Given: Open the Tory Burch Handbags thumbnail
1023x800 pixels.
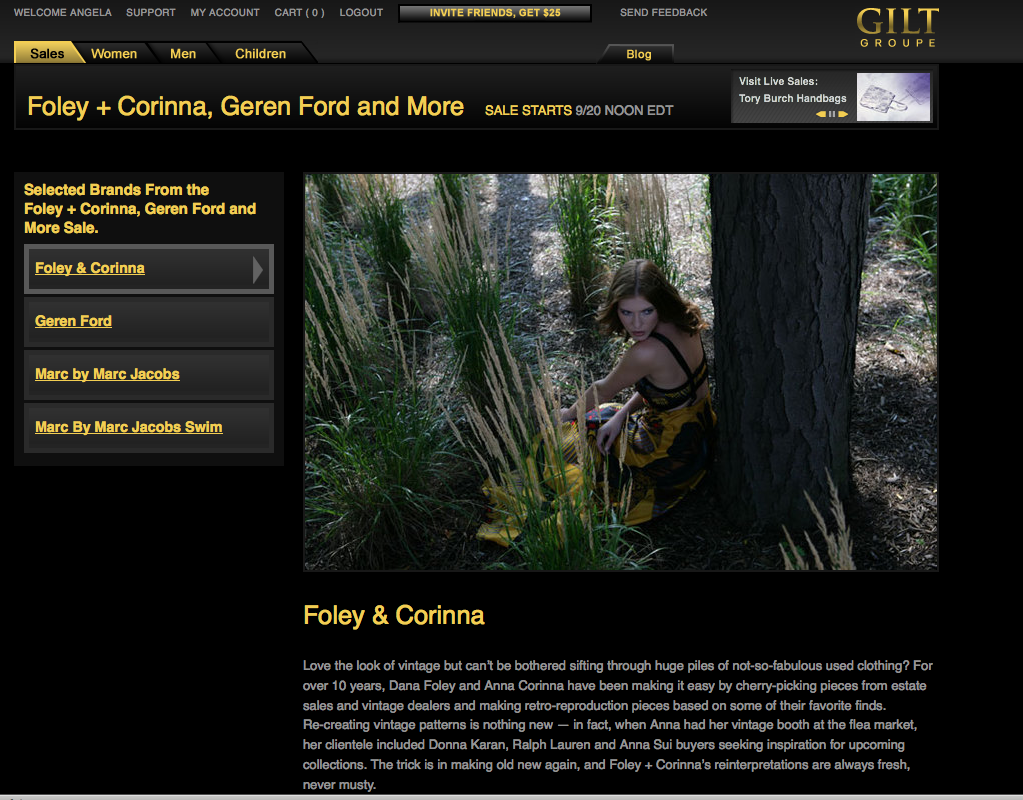Looking at the screenshot, I should 893,97.
